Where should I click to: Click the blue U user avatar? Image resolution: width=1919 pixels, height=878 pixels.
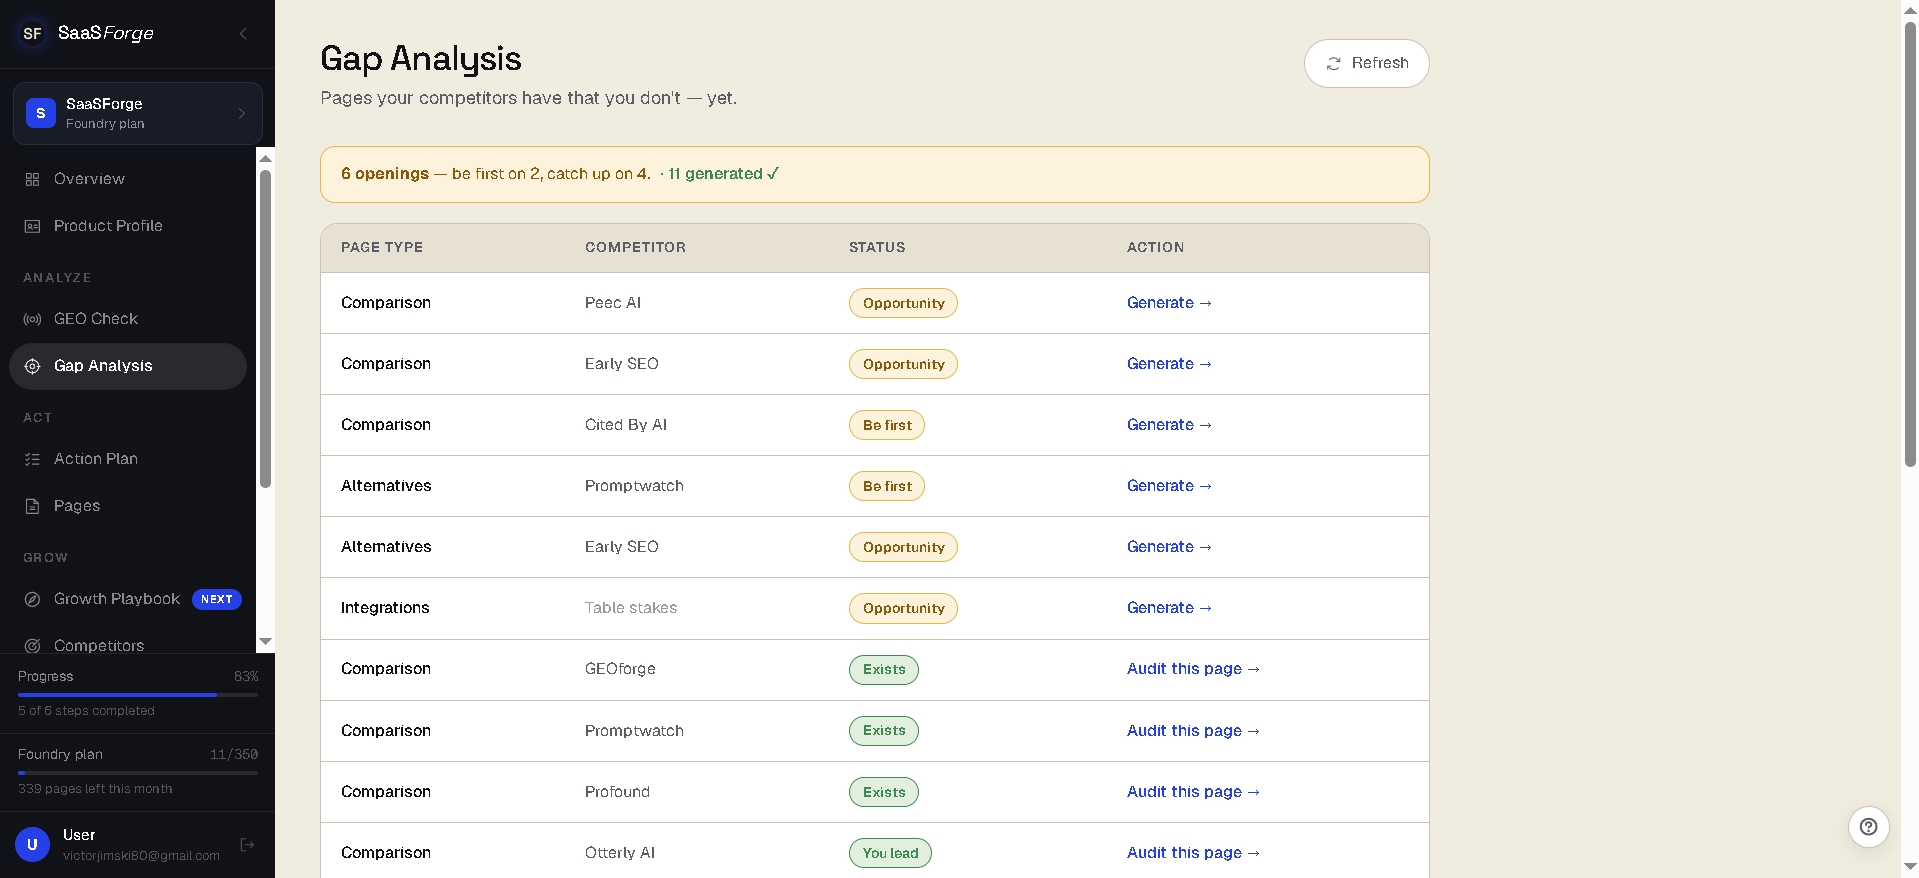[x=32, y=844]
